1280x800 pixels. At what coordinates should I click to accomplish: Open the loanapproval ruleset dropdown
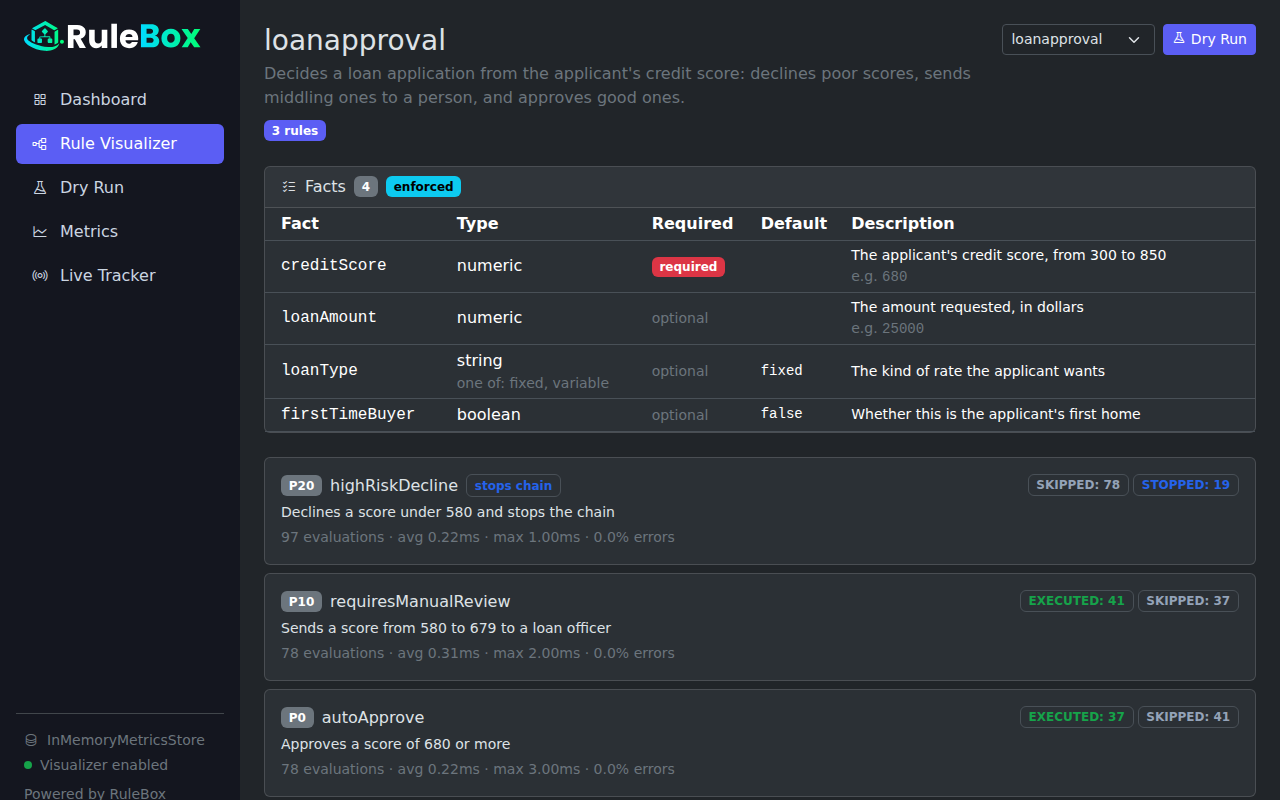[x=1078, y=39]
